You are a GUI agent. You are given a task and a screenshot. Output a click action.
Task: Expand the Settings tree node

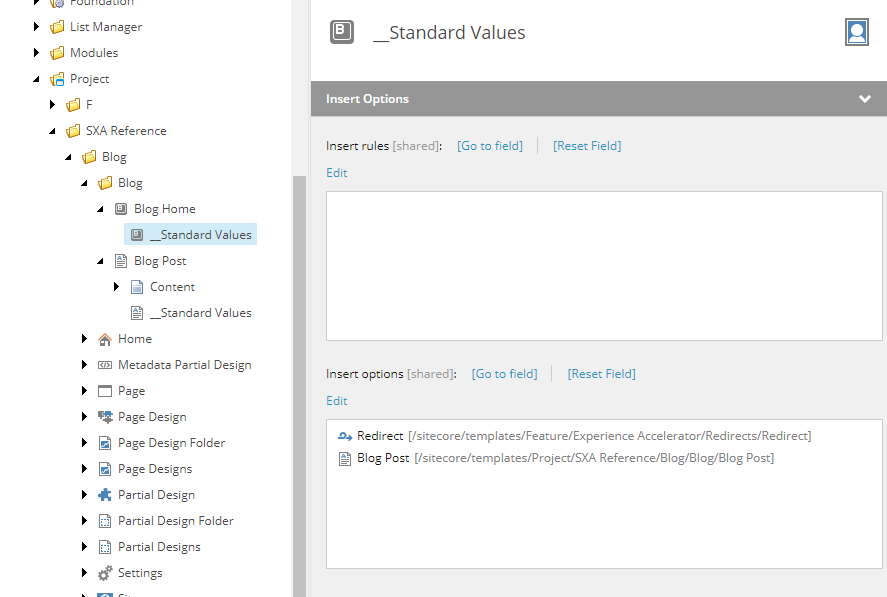84,573
